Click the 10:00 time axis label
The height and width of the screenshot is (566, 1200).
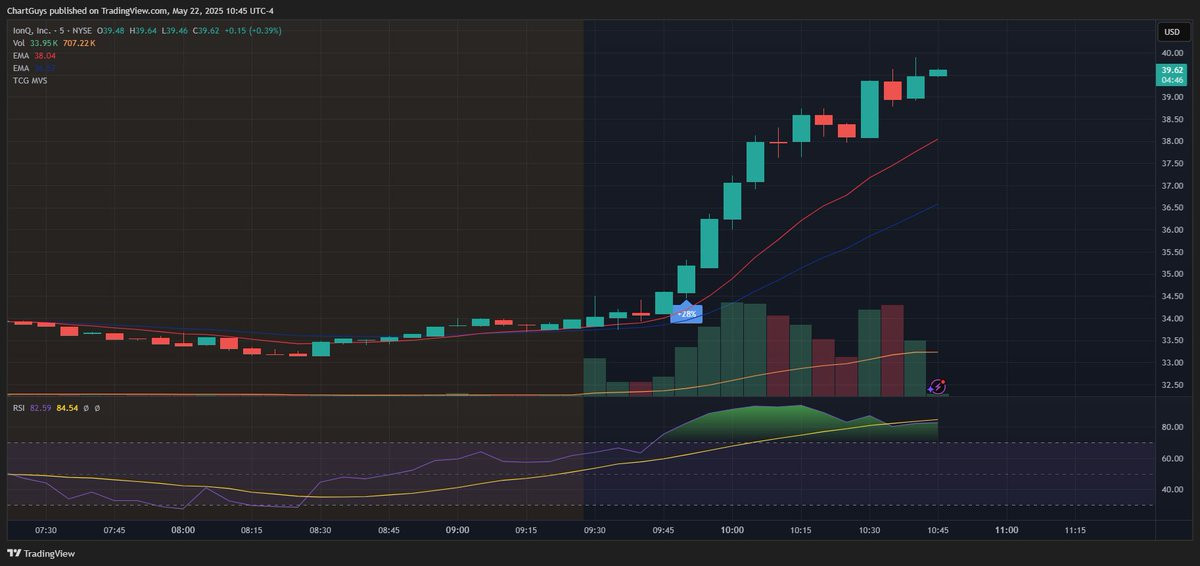pos(732,530)
